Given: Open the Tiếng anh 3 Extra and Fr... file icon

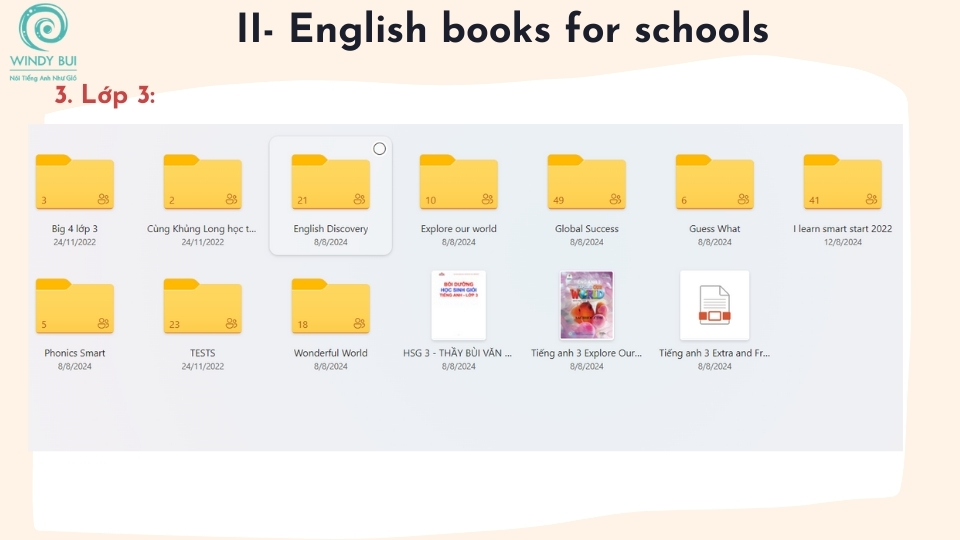Looking at the screenshot, I should tap(715, 305).
